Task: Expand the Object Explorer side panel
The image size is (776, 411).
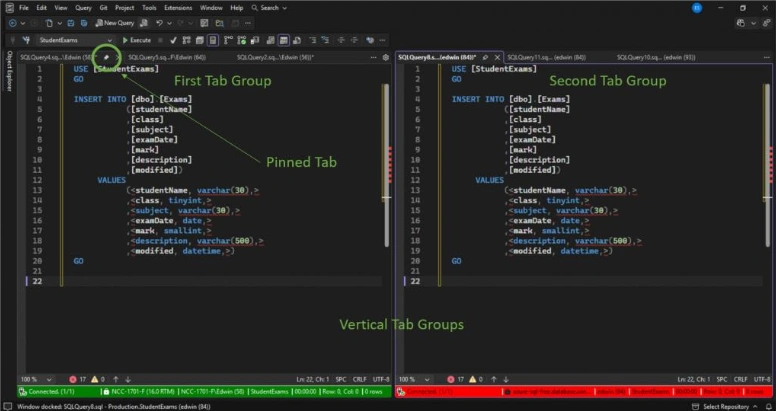Action: point(9,71)
